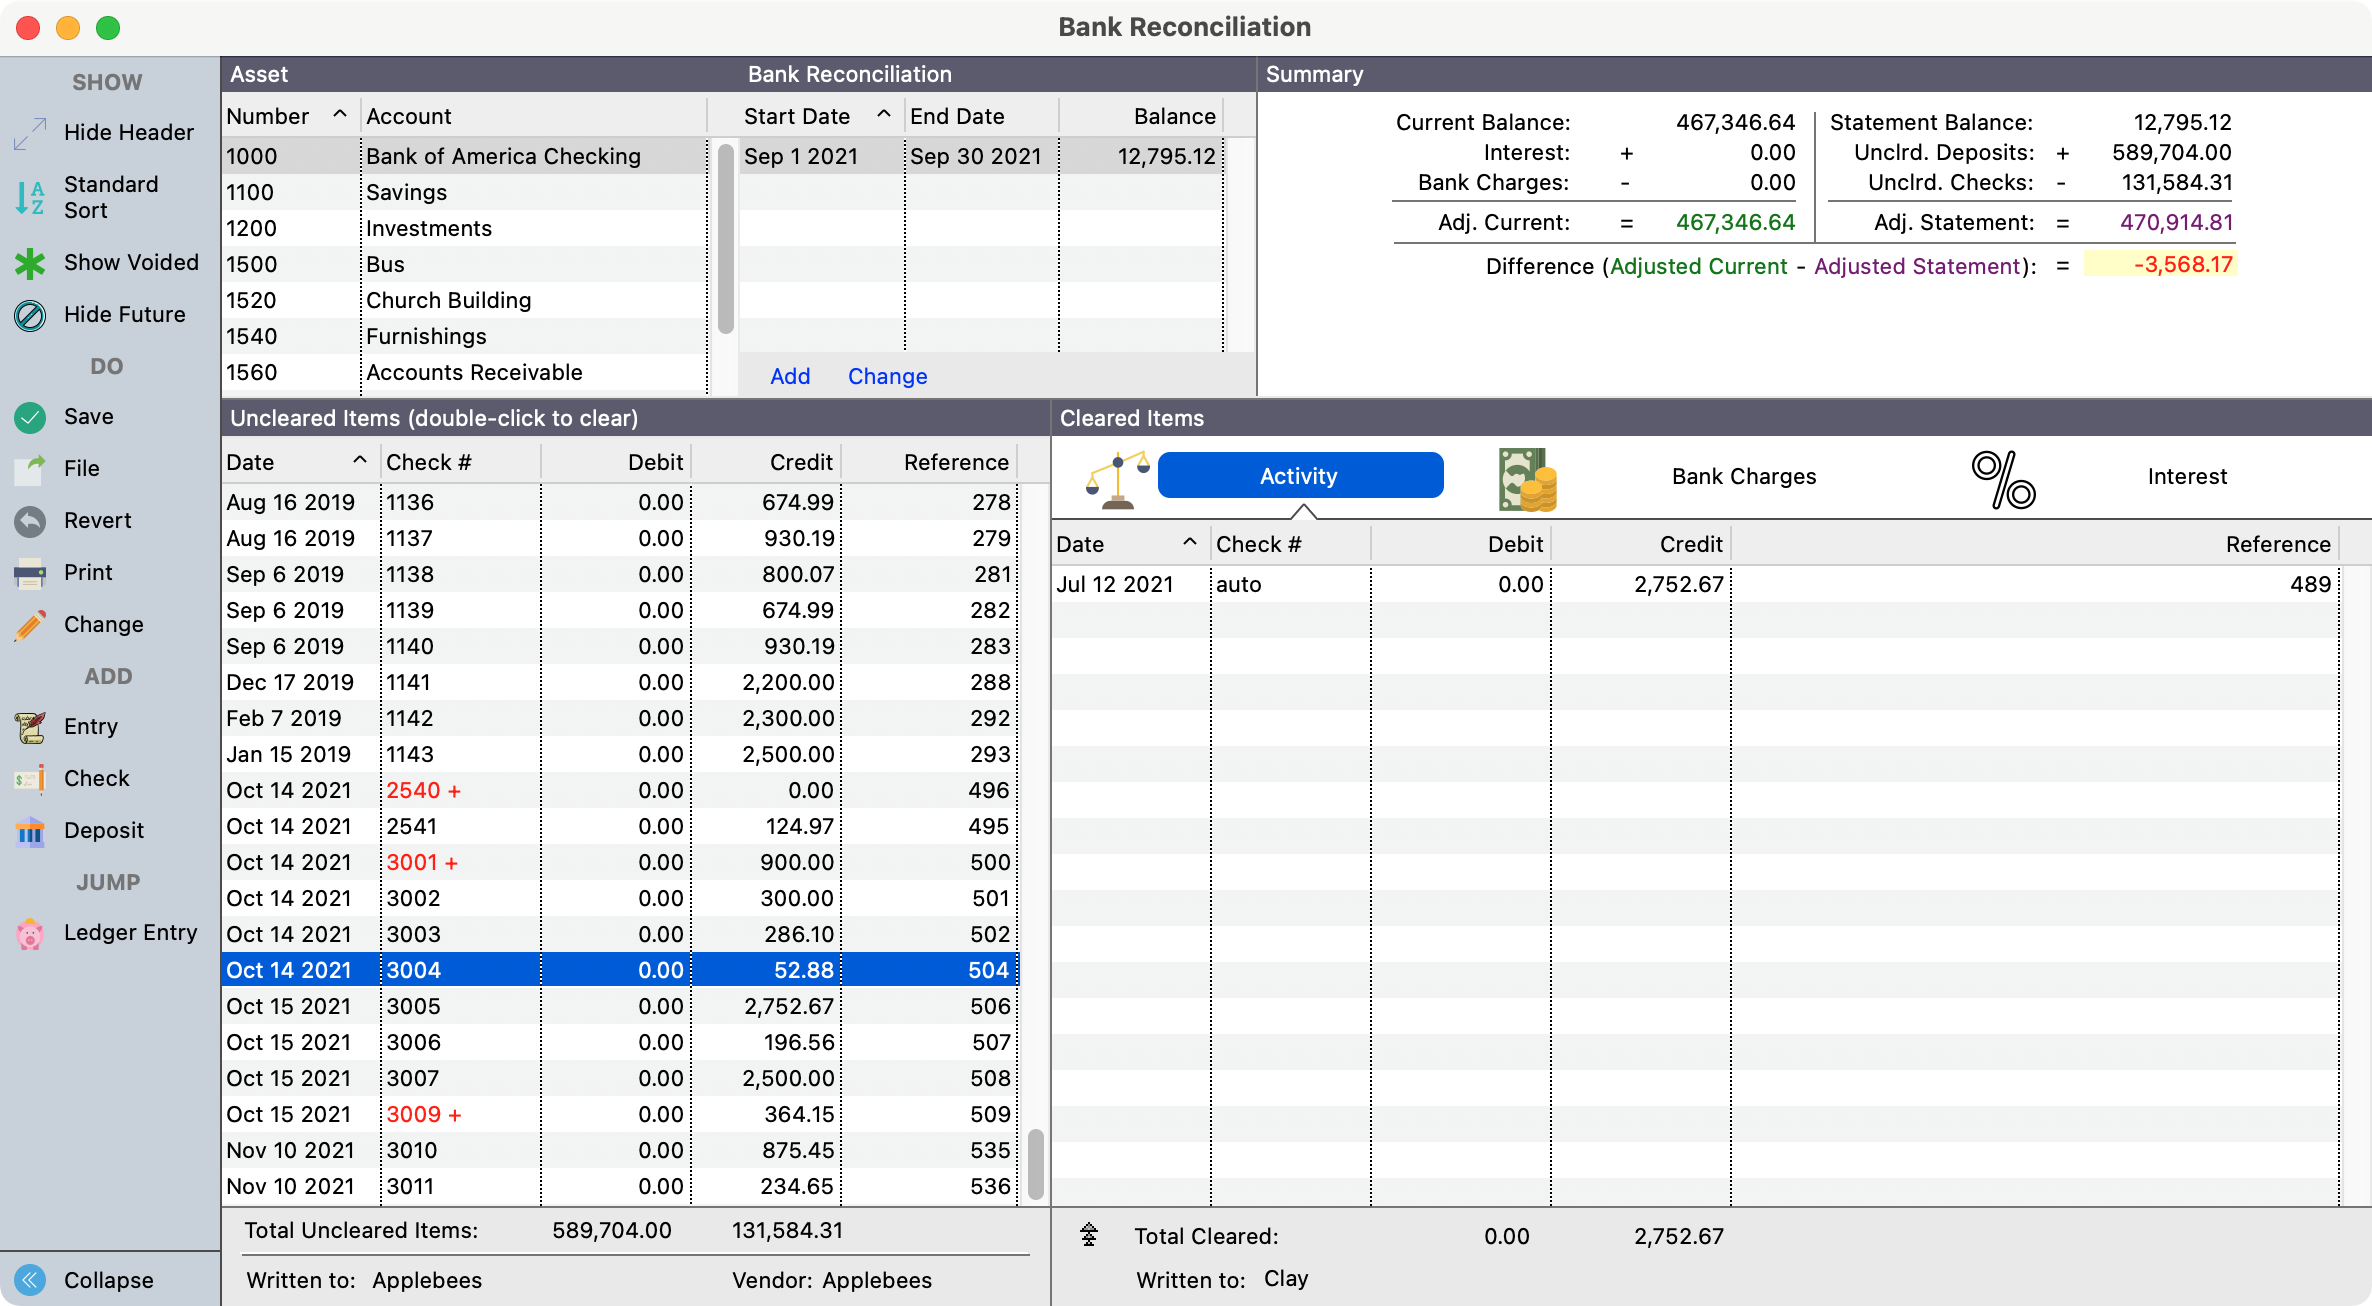Click the Revert arrow icon

tap(30, 521)
